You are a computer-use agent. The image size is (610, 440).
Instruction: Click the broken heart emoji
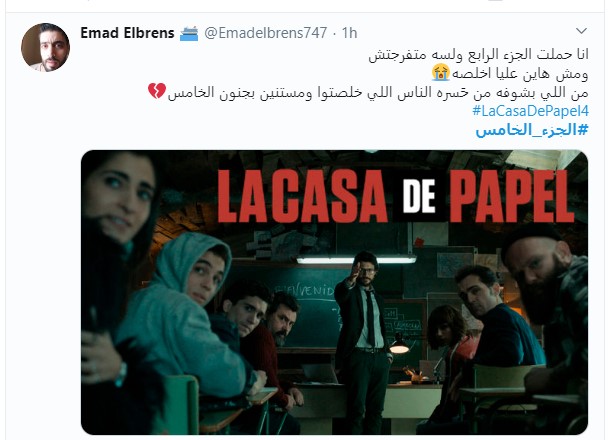157,91
